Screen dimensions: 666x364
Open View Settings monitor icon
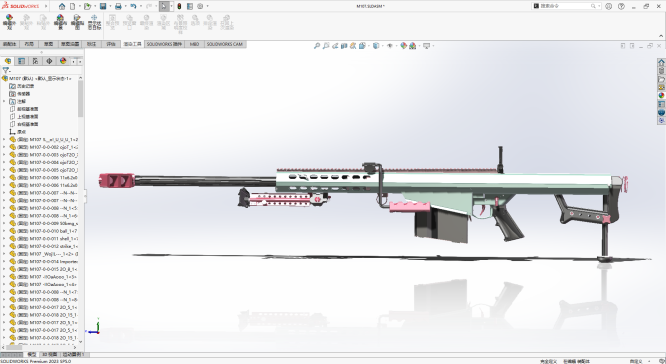click(x=426, y=45)
